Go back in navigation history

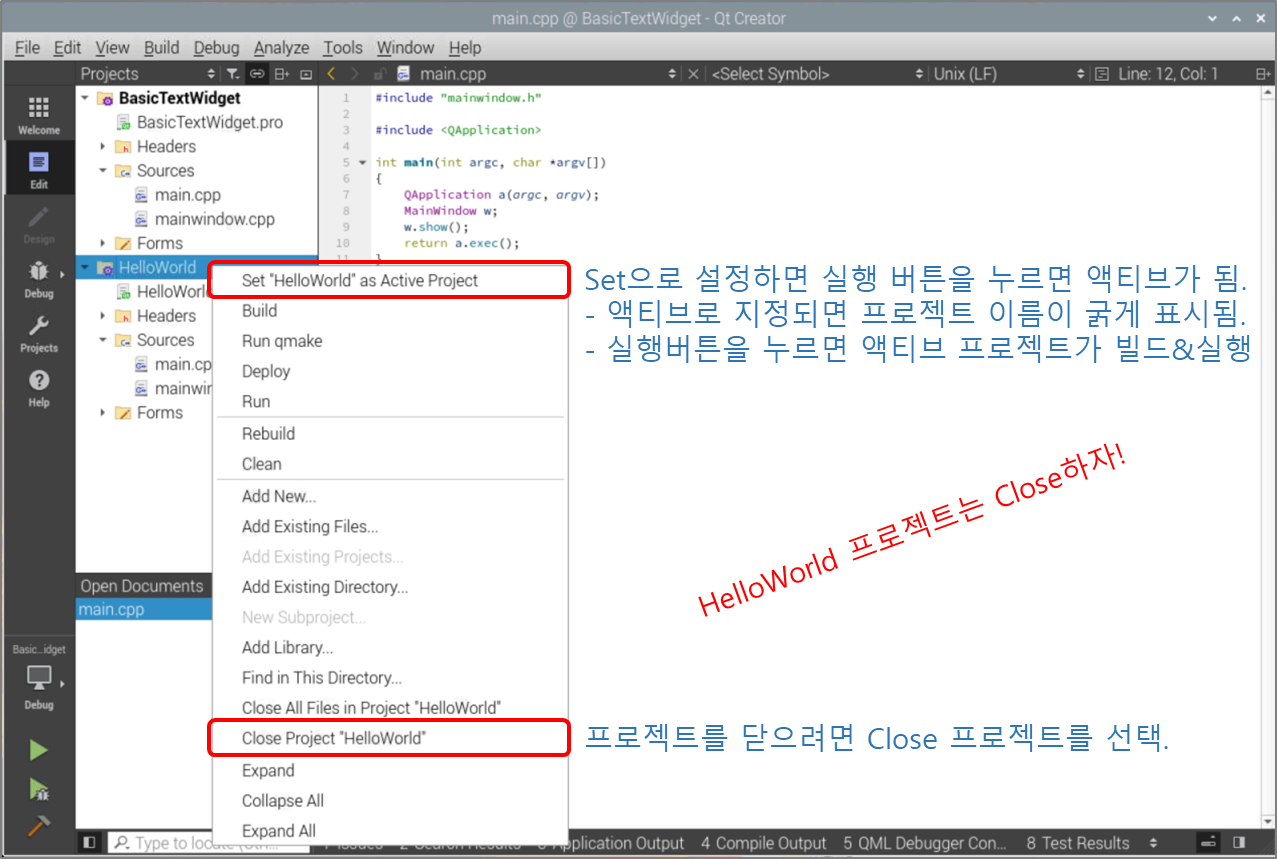[x=332, y=74]
